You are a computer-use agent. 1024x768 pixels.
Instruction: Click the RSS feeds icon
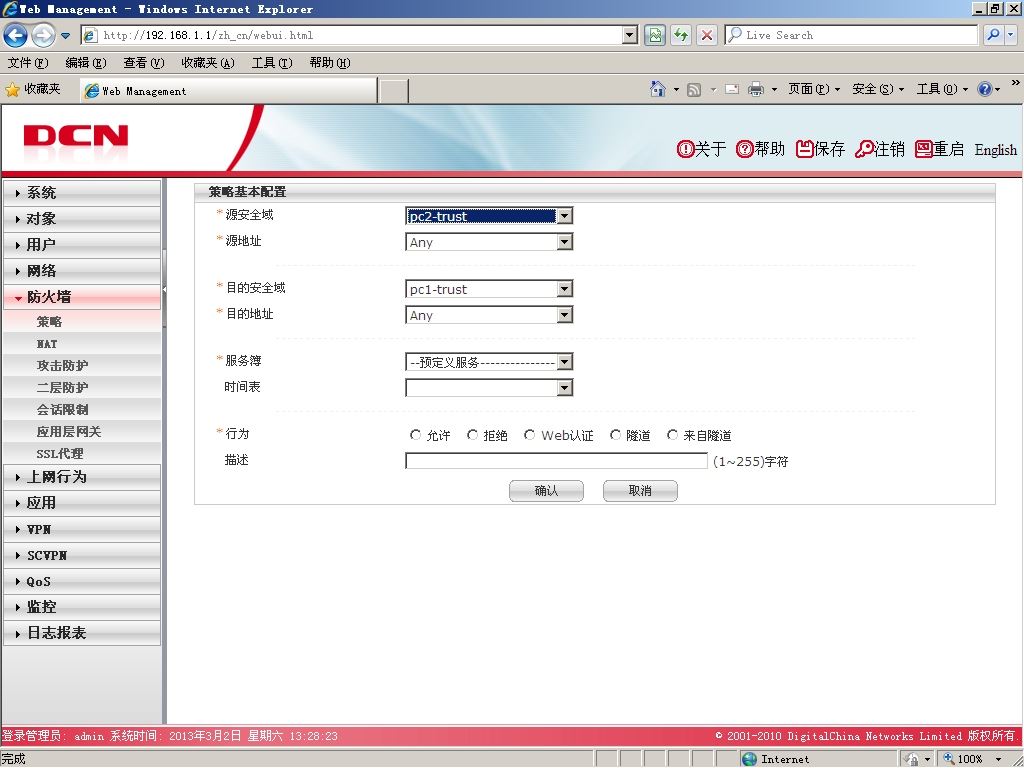pos(694,89)
